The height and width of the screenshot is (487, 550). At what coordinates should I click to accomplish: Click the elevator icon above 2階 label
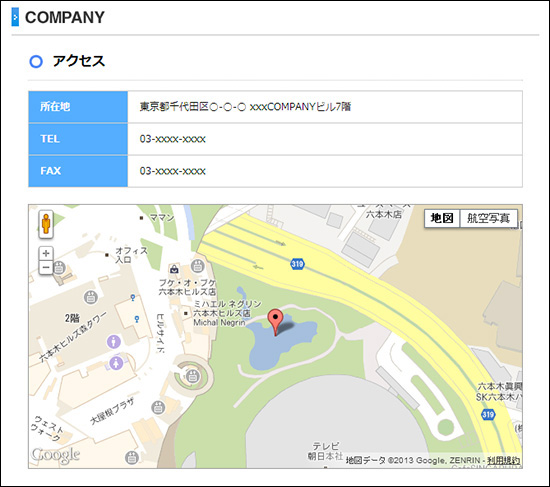90,297
